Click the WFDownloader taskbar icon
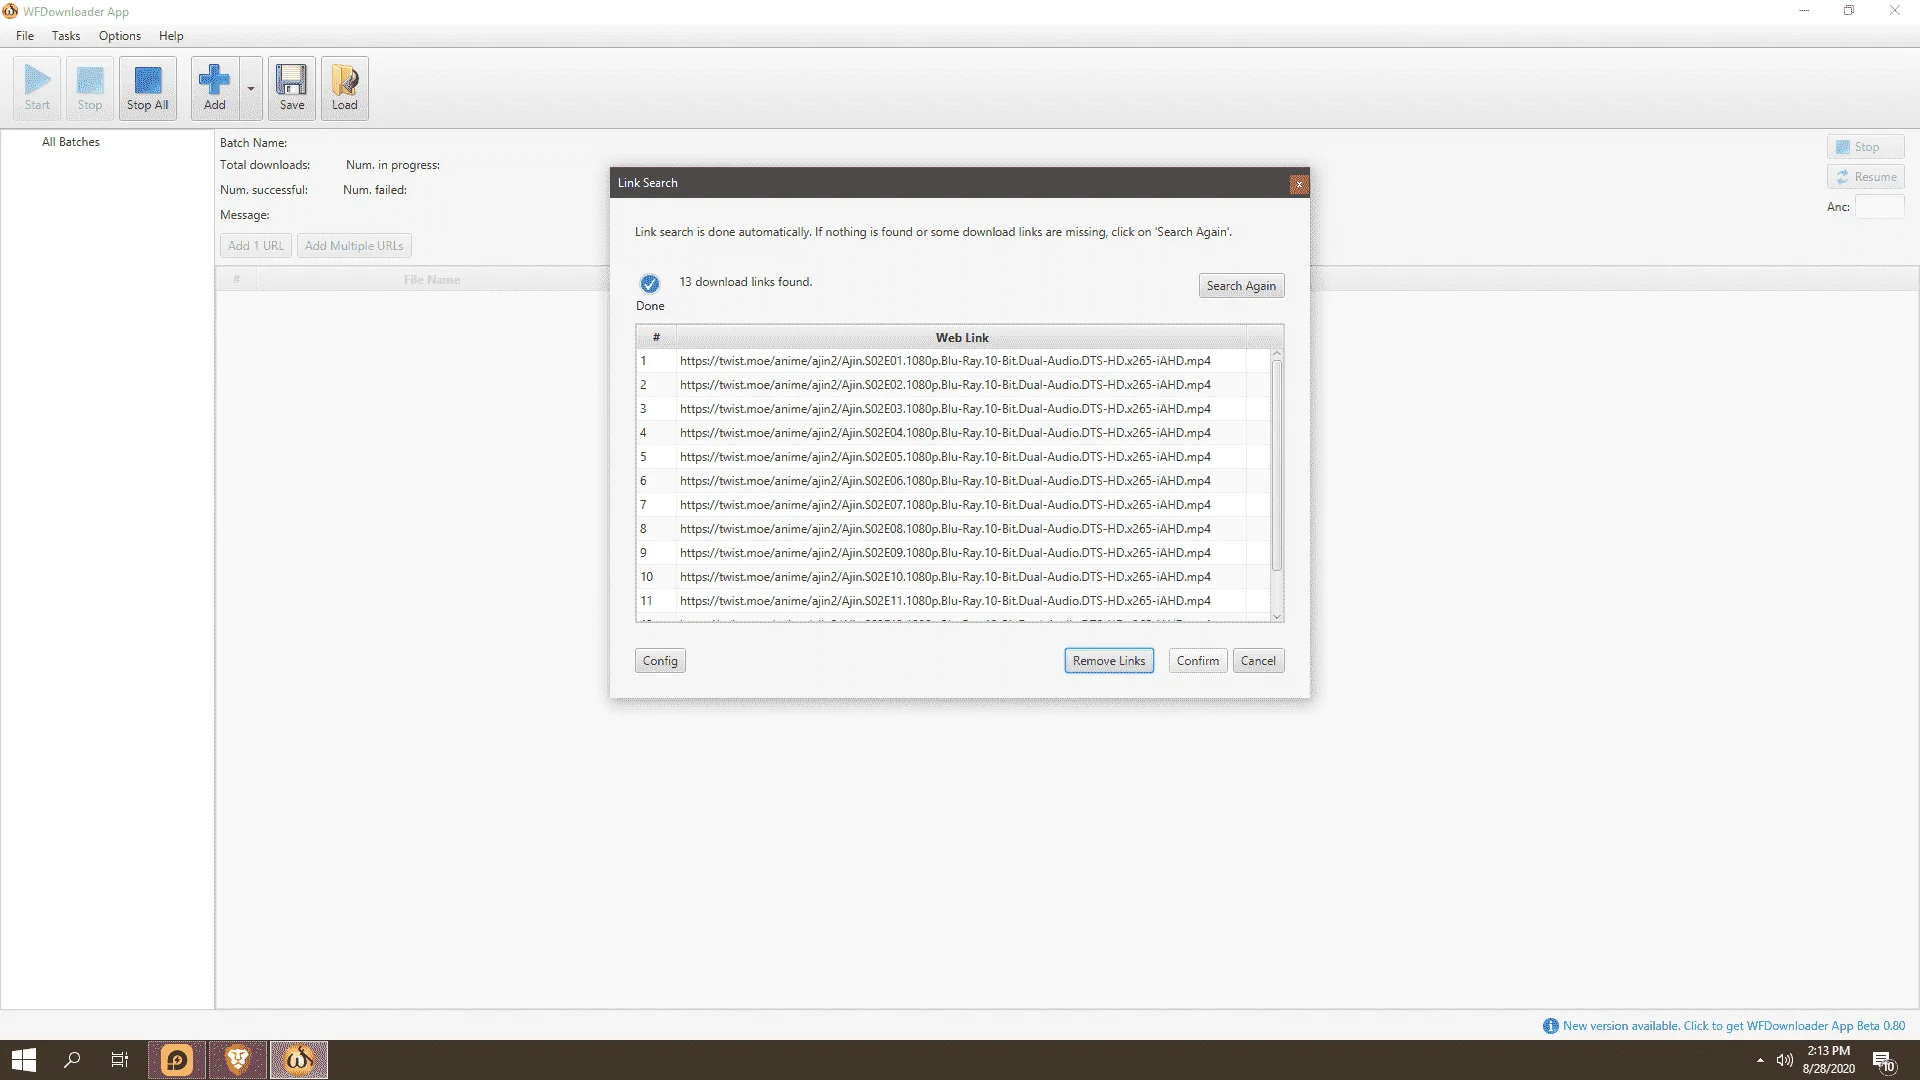 [x=298, y=1060]
